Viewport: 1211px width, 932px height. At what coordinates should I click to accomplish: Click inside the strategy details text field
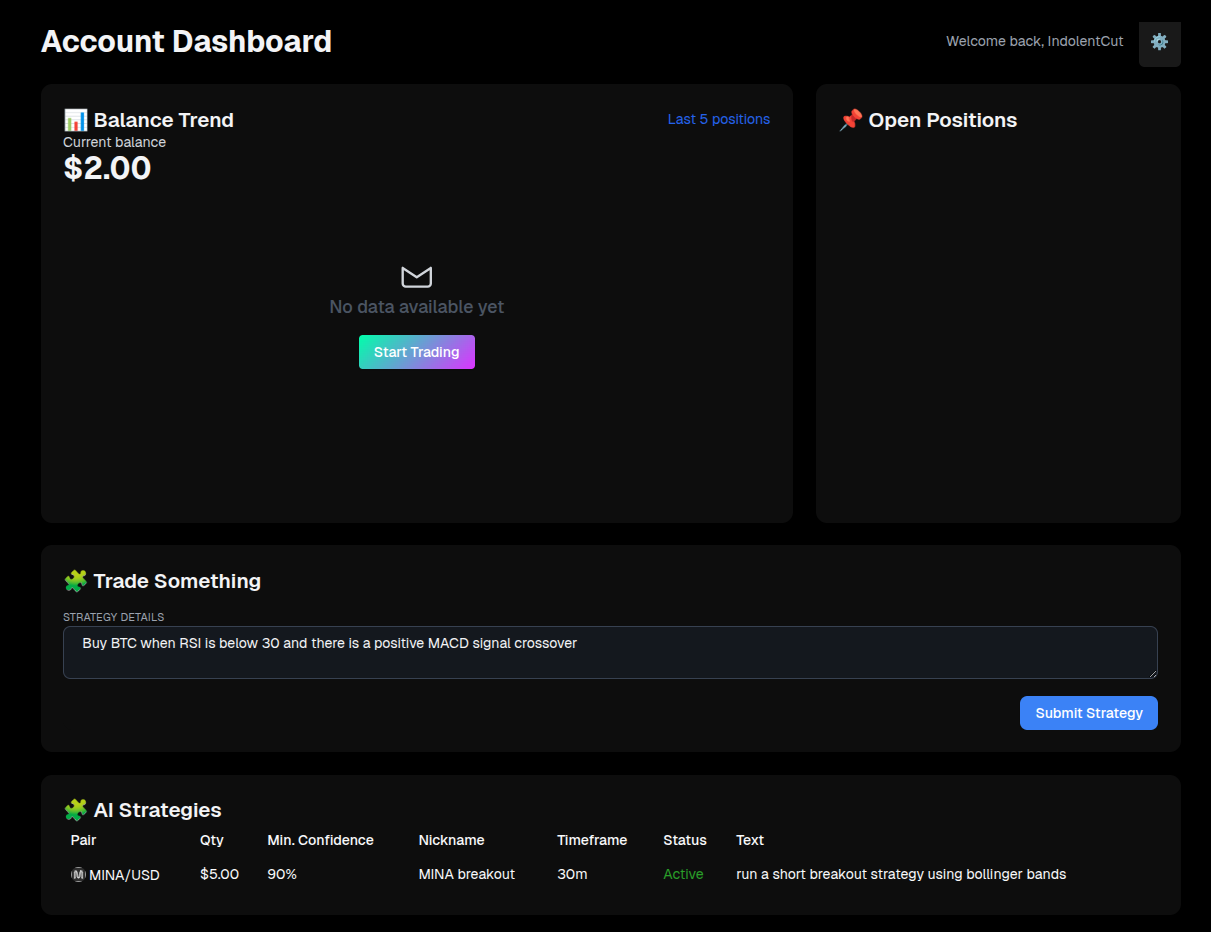pyautogui.click(x=610, y=651)
